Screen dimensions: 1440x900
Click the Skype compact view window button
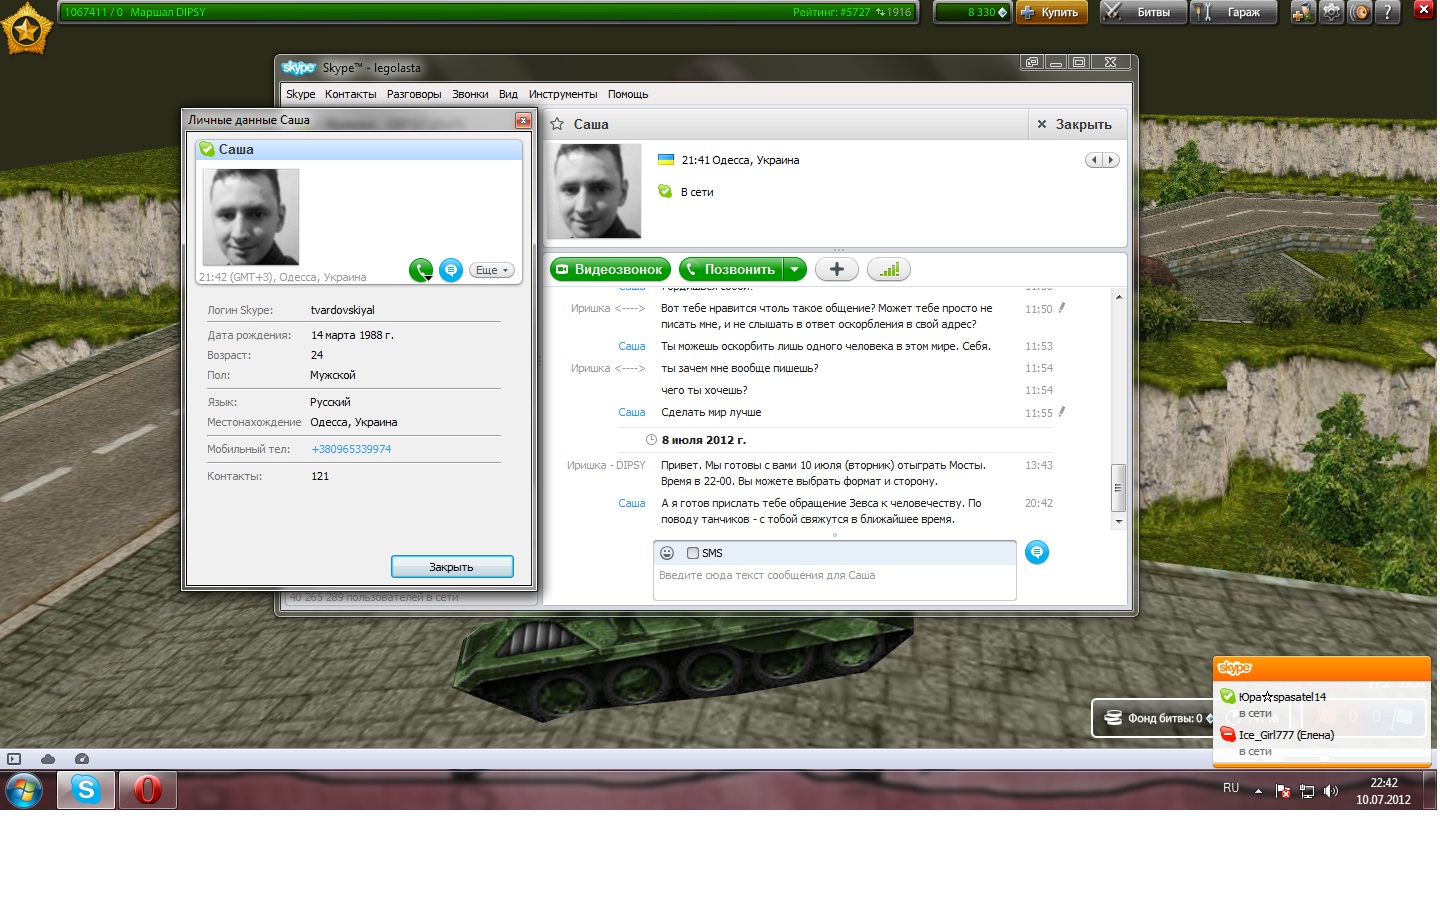1031,62
